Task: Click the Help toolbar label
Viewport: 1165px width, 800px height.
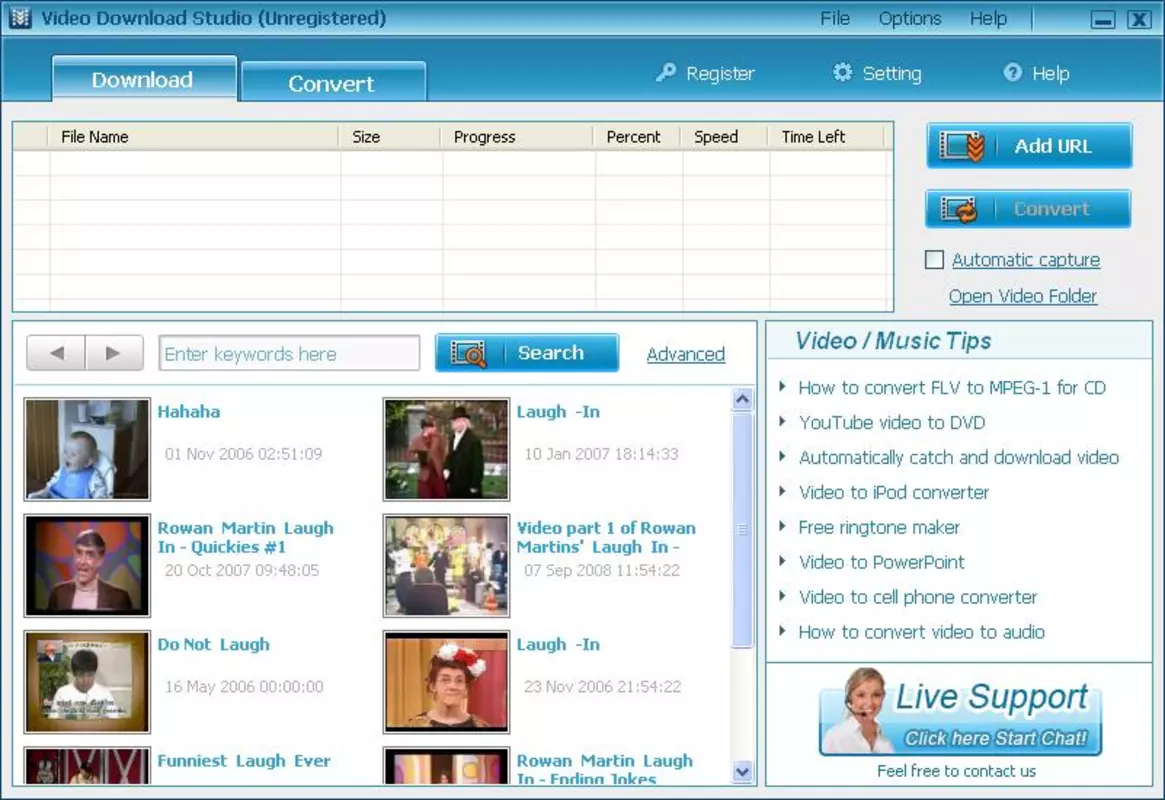Action: [1051, 74]
